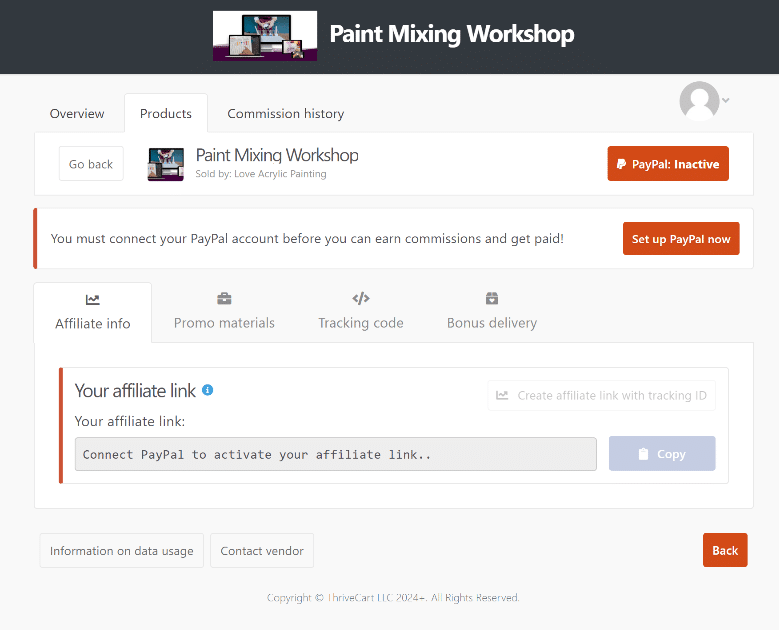Click the user avatar profile icon

[x=699, y=101]
